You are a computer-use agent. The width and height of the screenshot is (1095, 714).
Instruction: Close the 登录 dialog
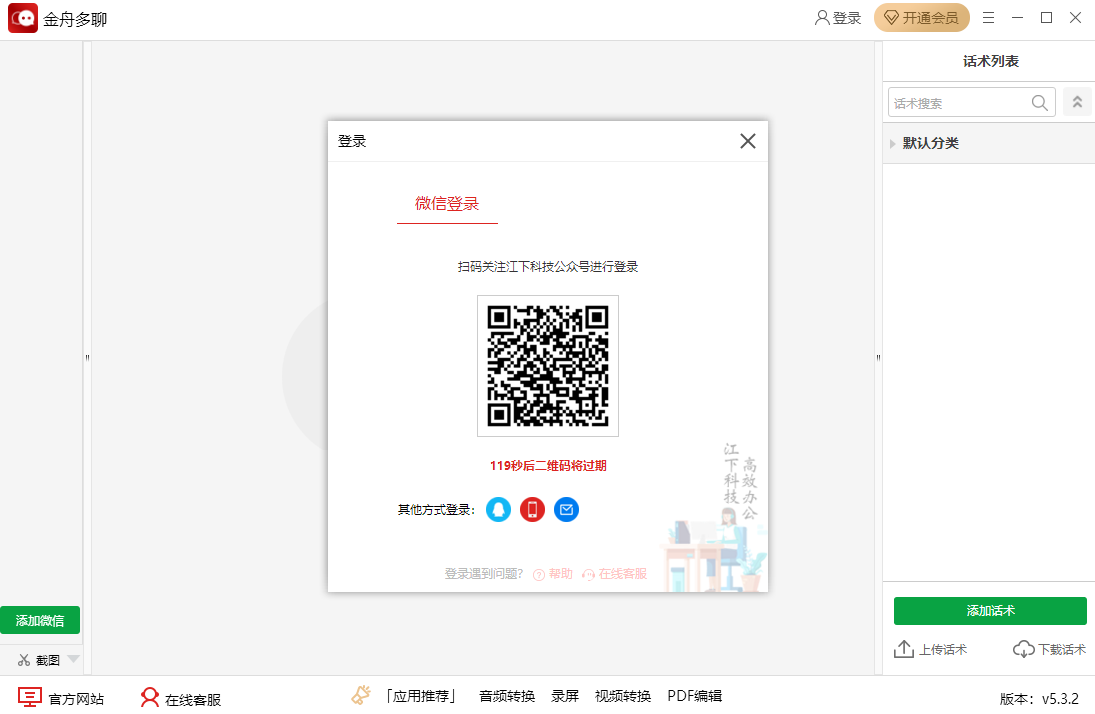pos(747,141)
